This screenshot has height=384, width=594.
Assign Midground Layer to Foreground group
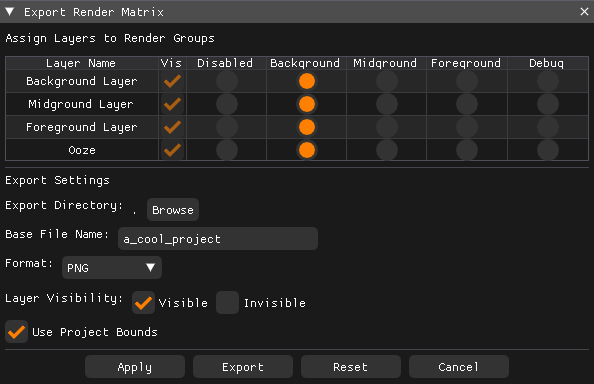click(x=467, y=104)
